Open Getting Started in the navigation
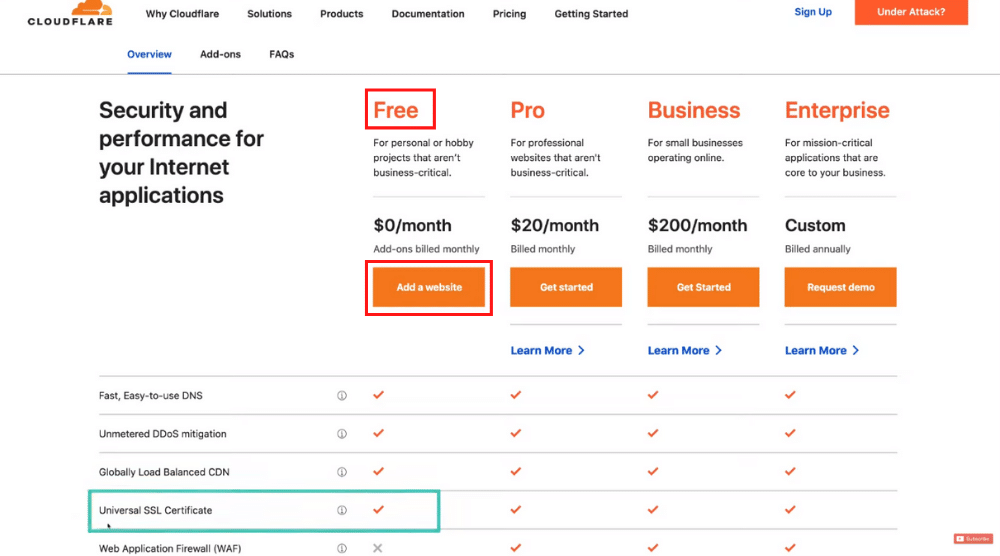Image resolution: width=1000 pixels, height=556 pixels. point(591,13)
